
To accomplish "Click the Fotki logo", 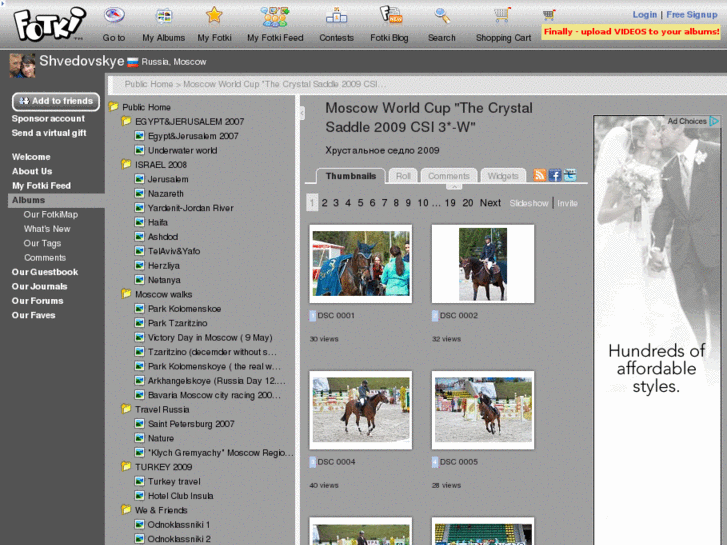I will [x=50, y=23].
